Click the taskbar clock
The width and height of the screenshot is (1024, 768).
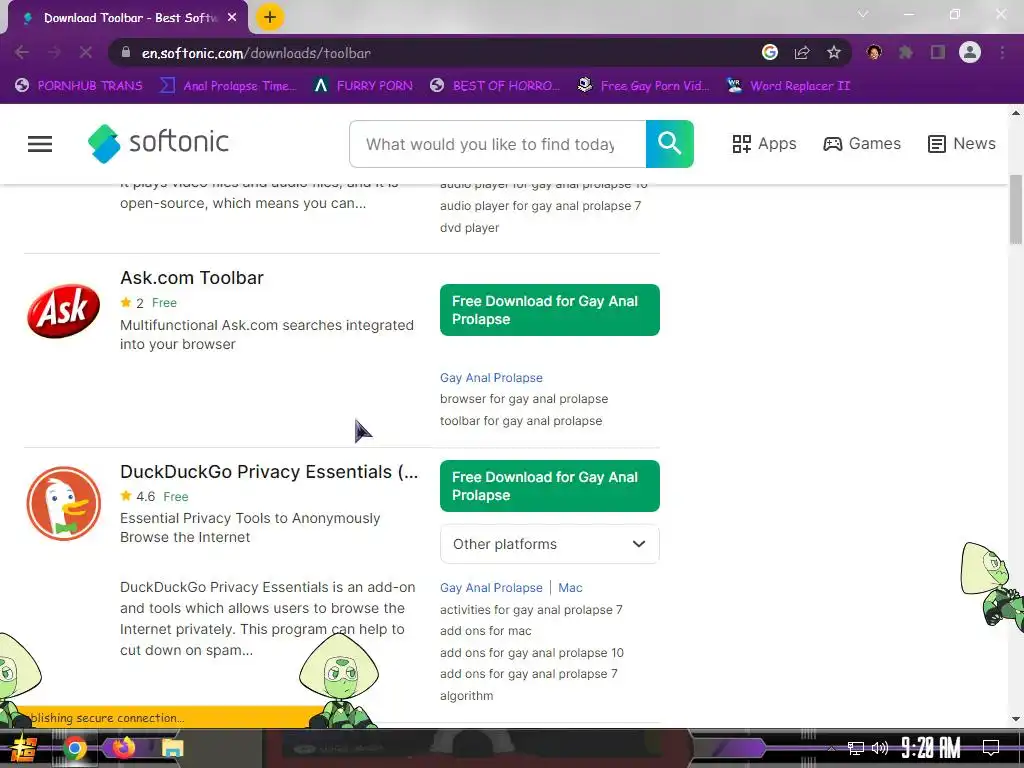(931, 748)
